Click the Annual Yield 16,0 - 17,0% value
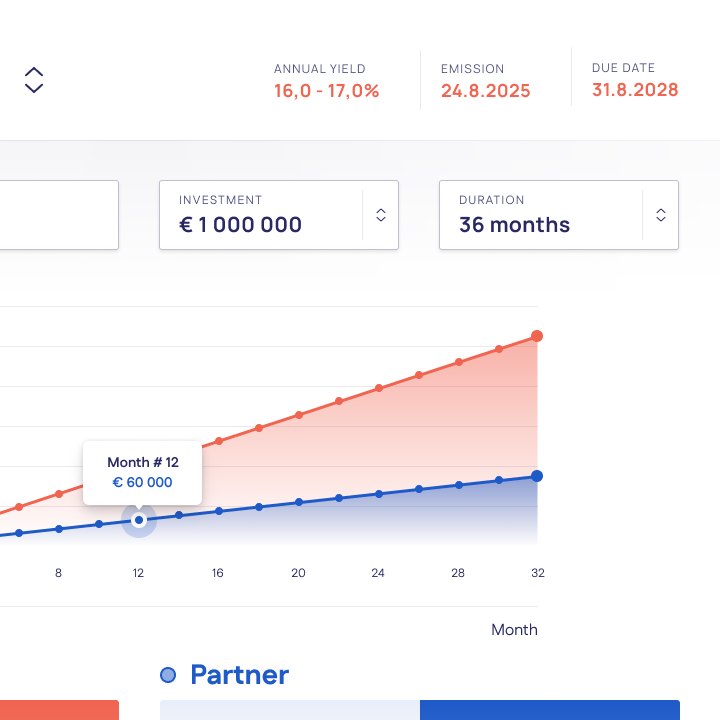 coord(326,91)
